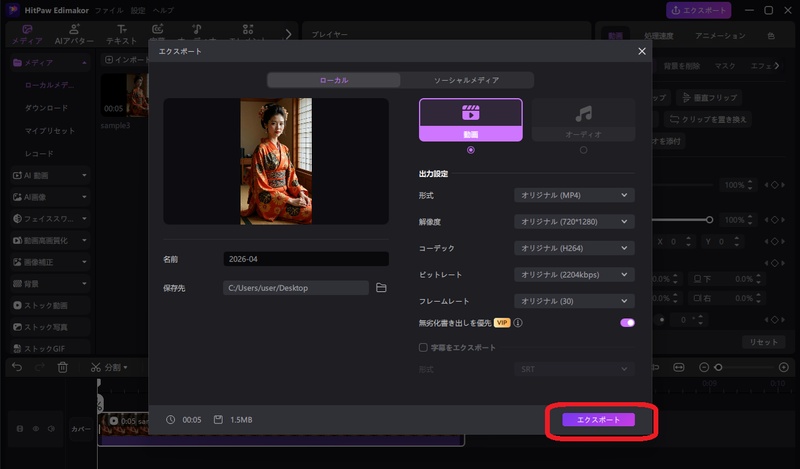Click the slider handle in right properties panel
The image size is (800, 469).
click(x=709, y=219)
